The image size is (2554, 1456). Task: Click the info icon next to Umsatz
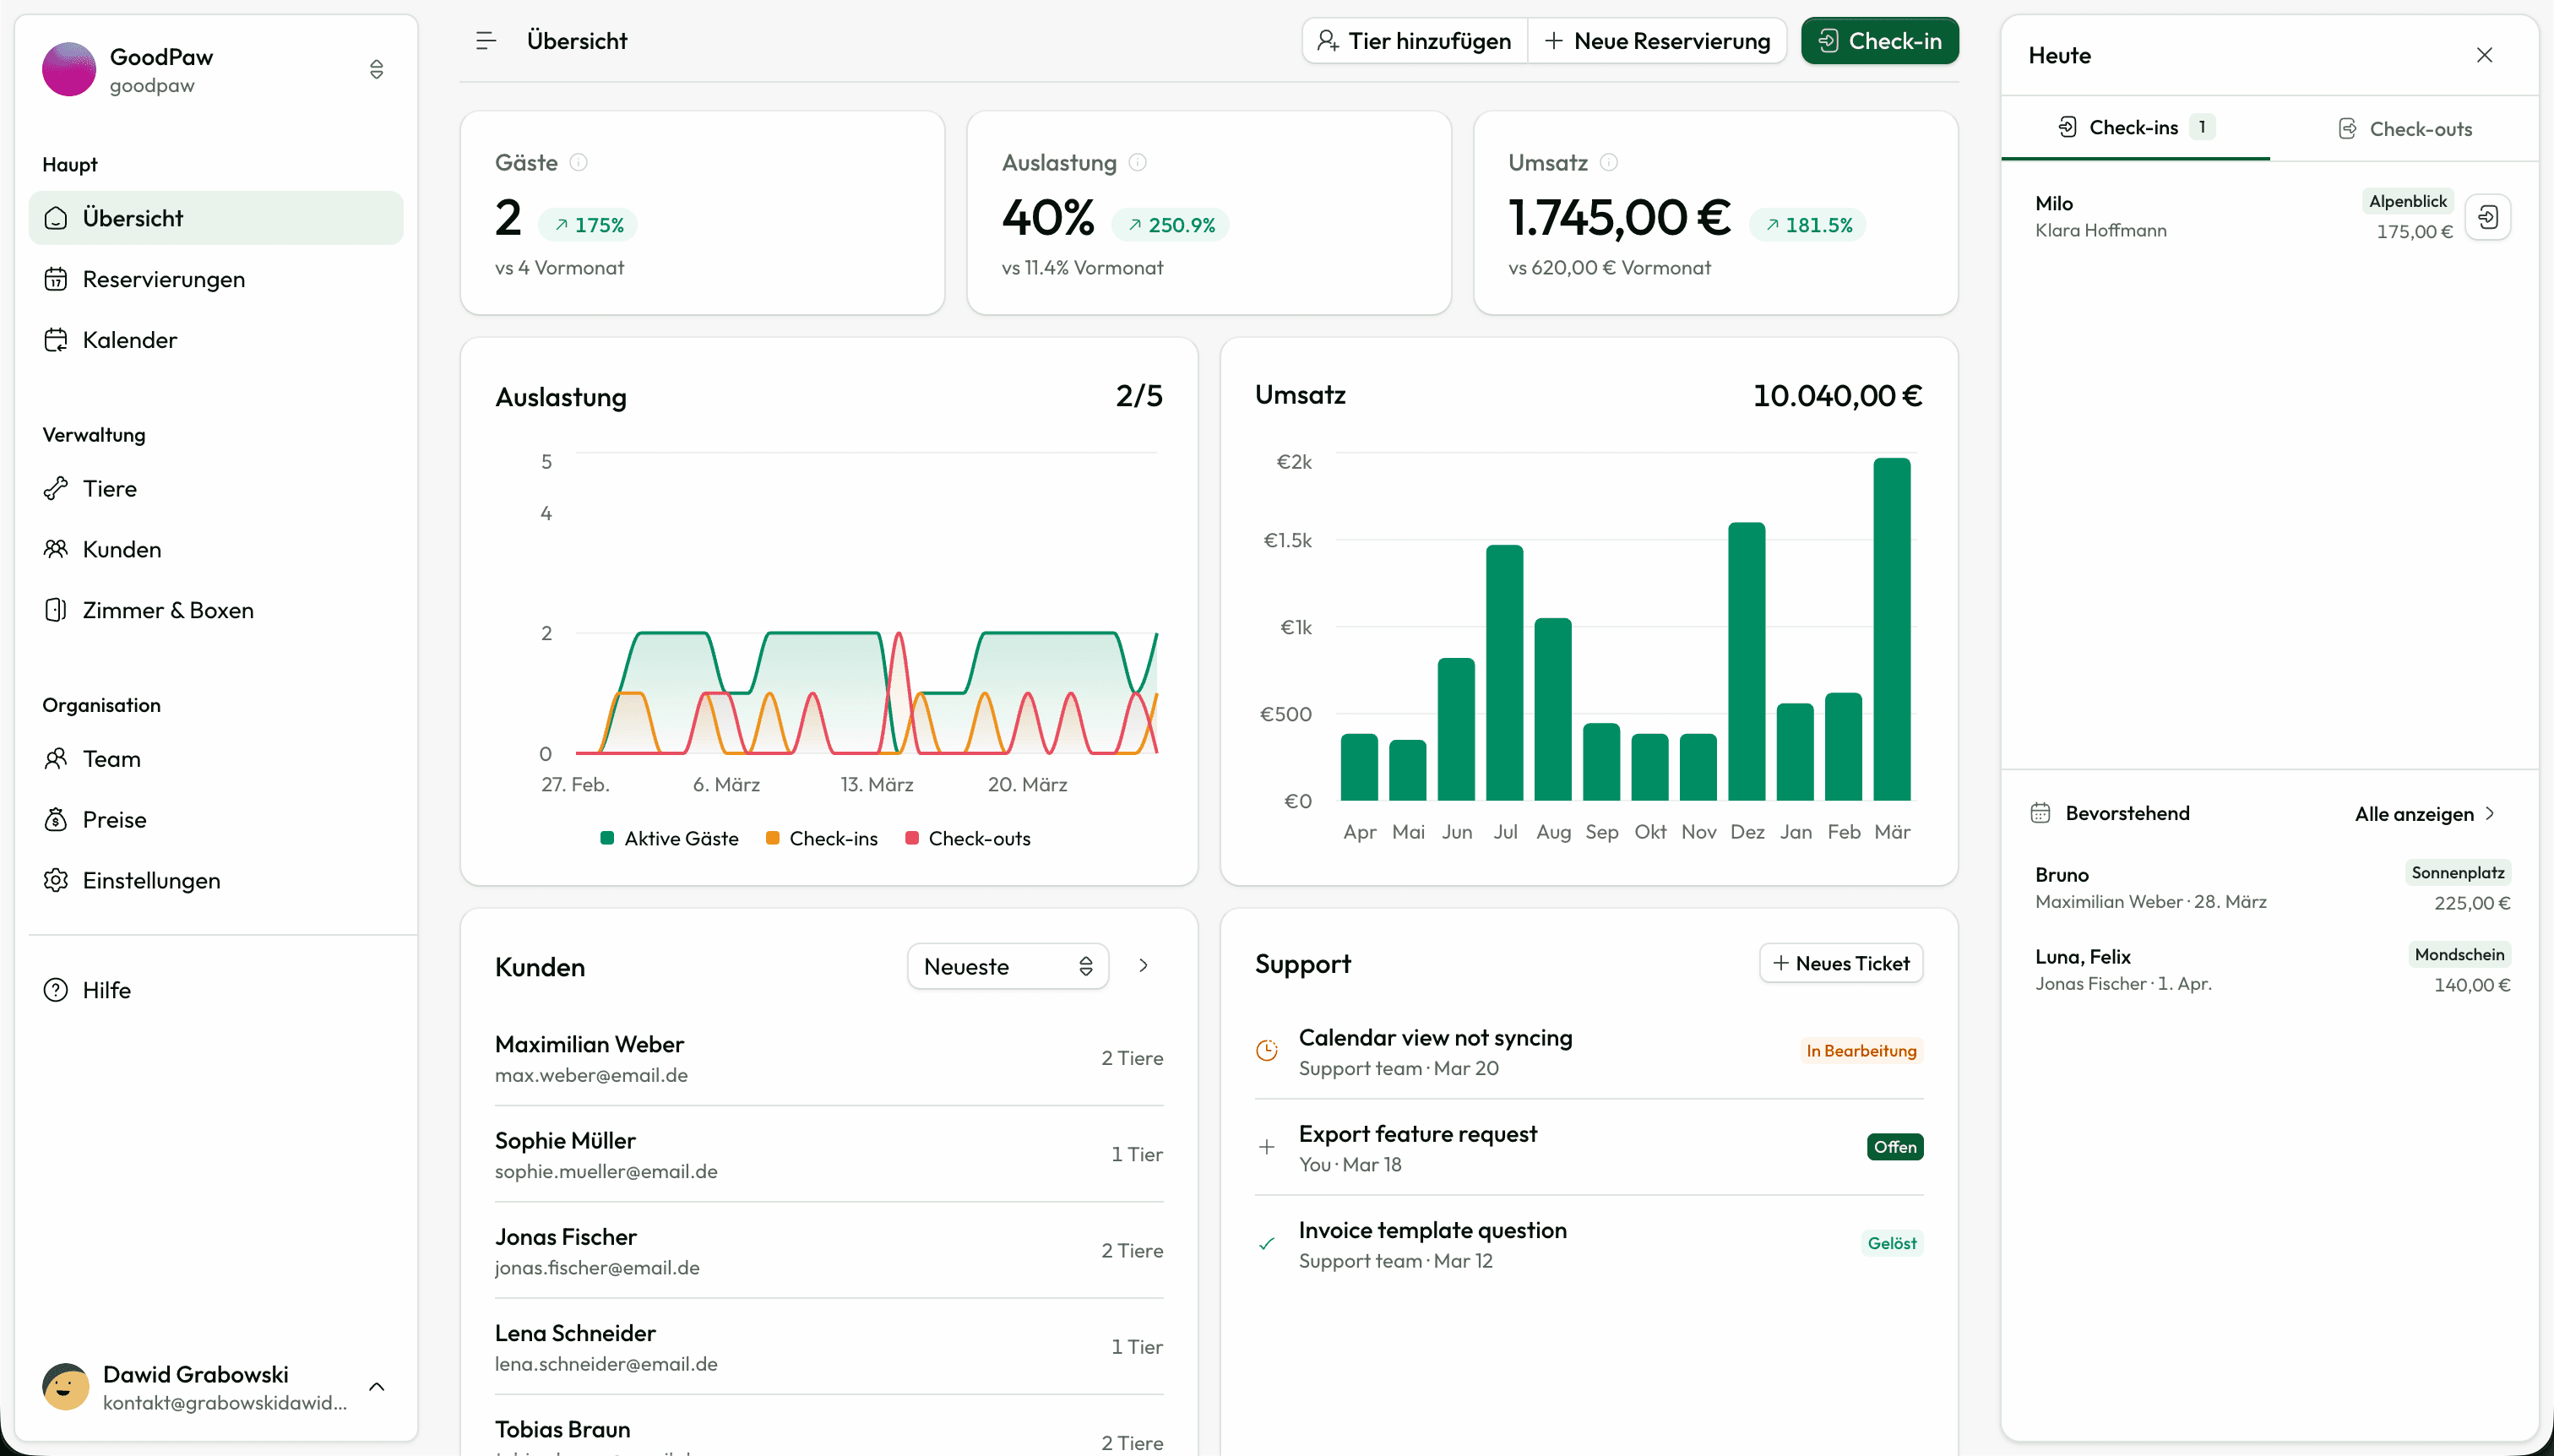click(1607, 162)
